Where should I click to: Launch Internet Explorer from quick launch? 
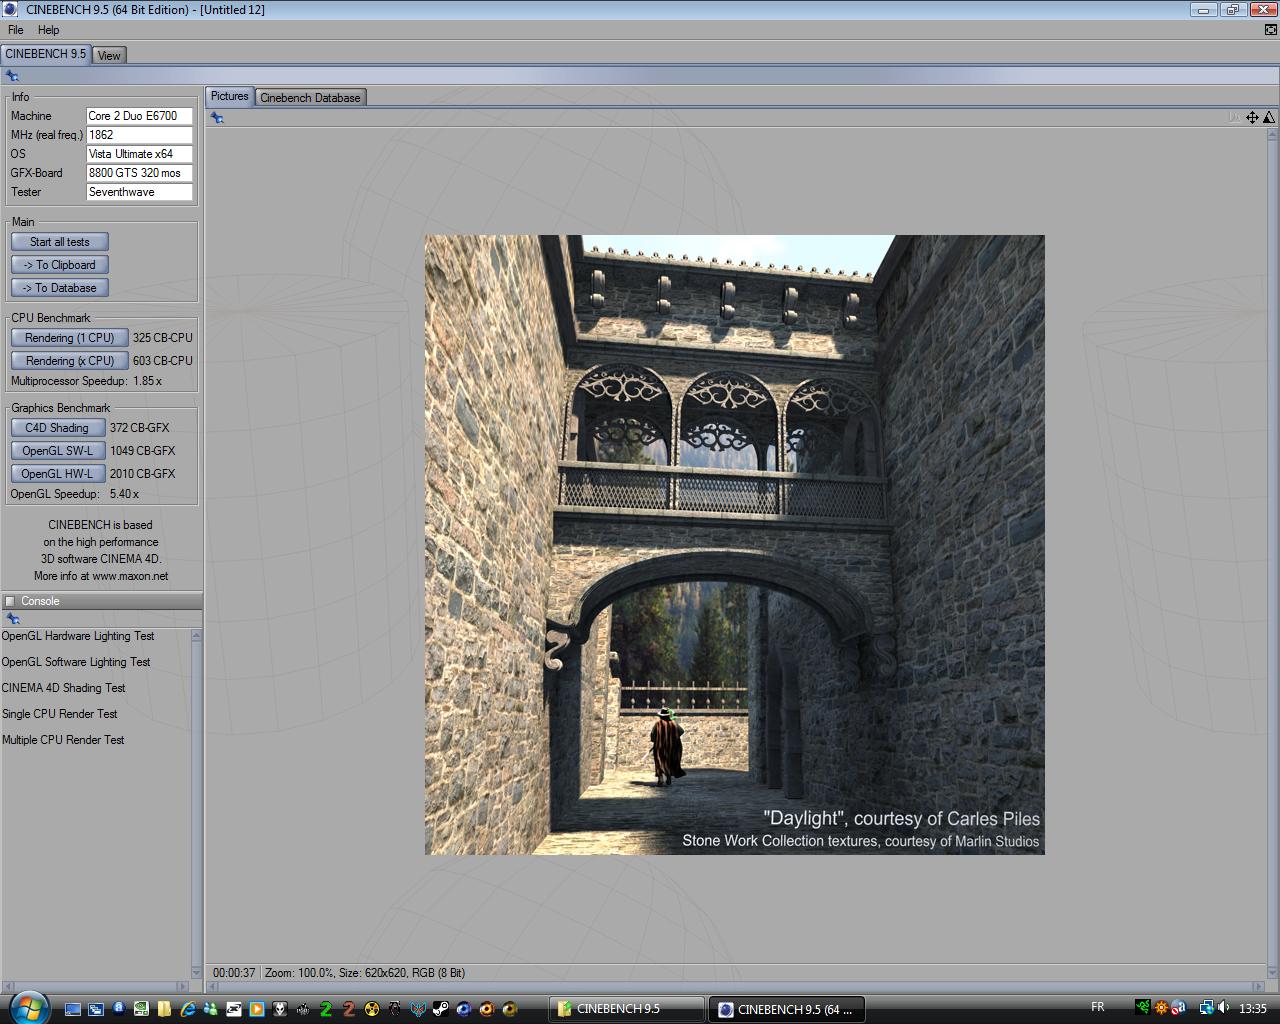point(188,1009)
